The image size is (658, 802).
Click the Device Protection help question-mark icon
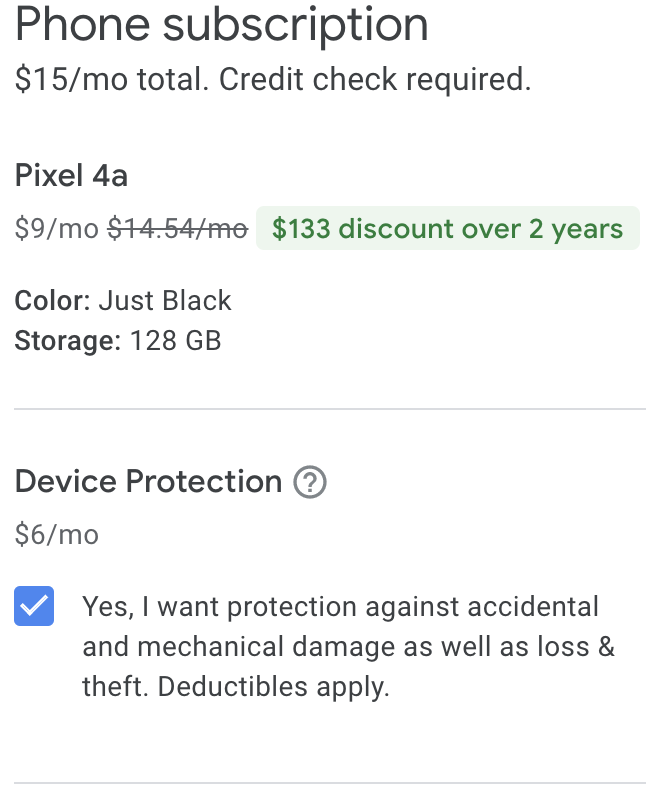point(310,483)
